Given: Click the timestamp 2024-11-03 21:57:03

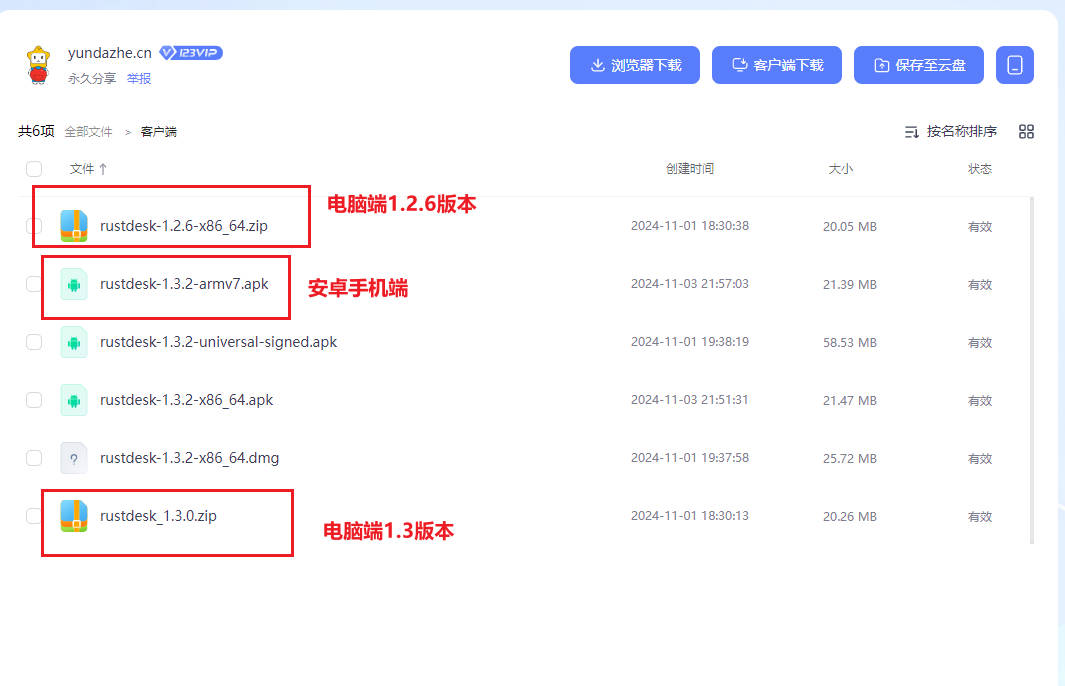Looking at the screenshot, I should coord(689,284).
